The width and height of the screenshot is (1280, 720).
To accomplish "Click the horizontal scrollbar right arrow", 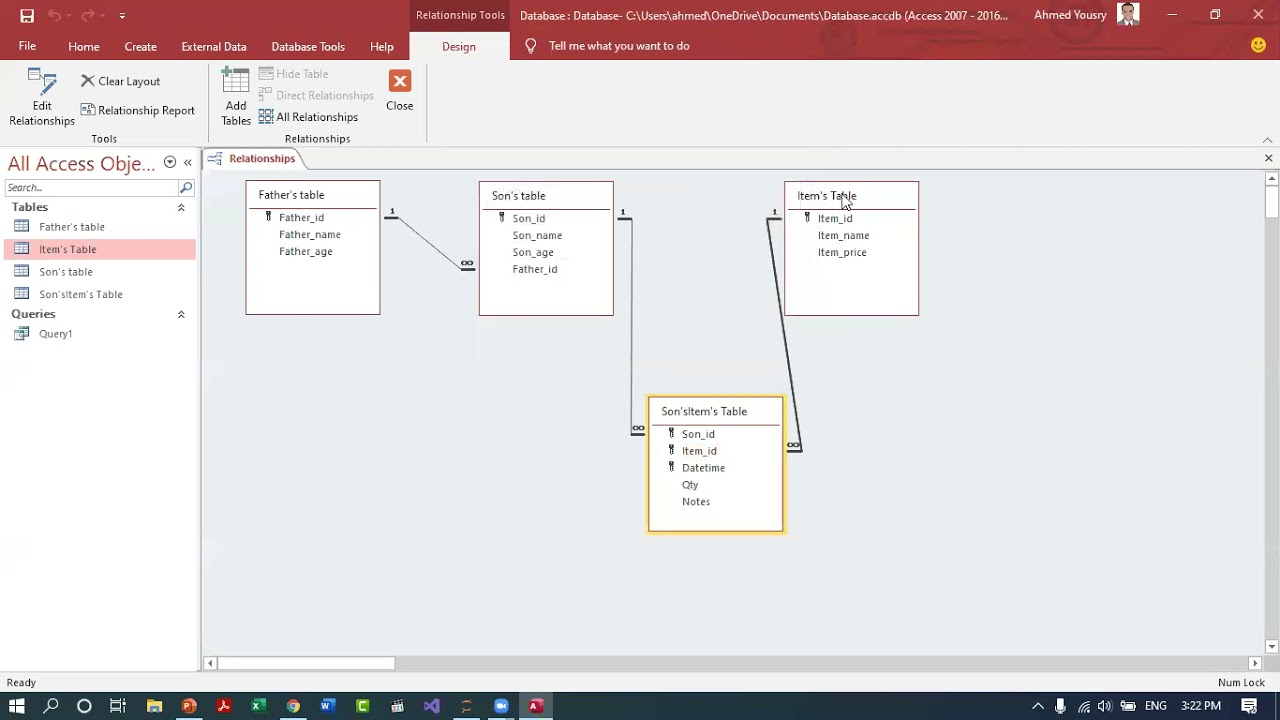I will coord(1254,663).
